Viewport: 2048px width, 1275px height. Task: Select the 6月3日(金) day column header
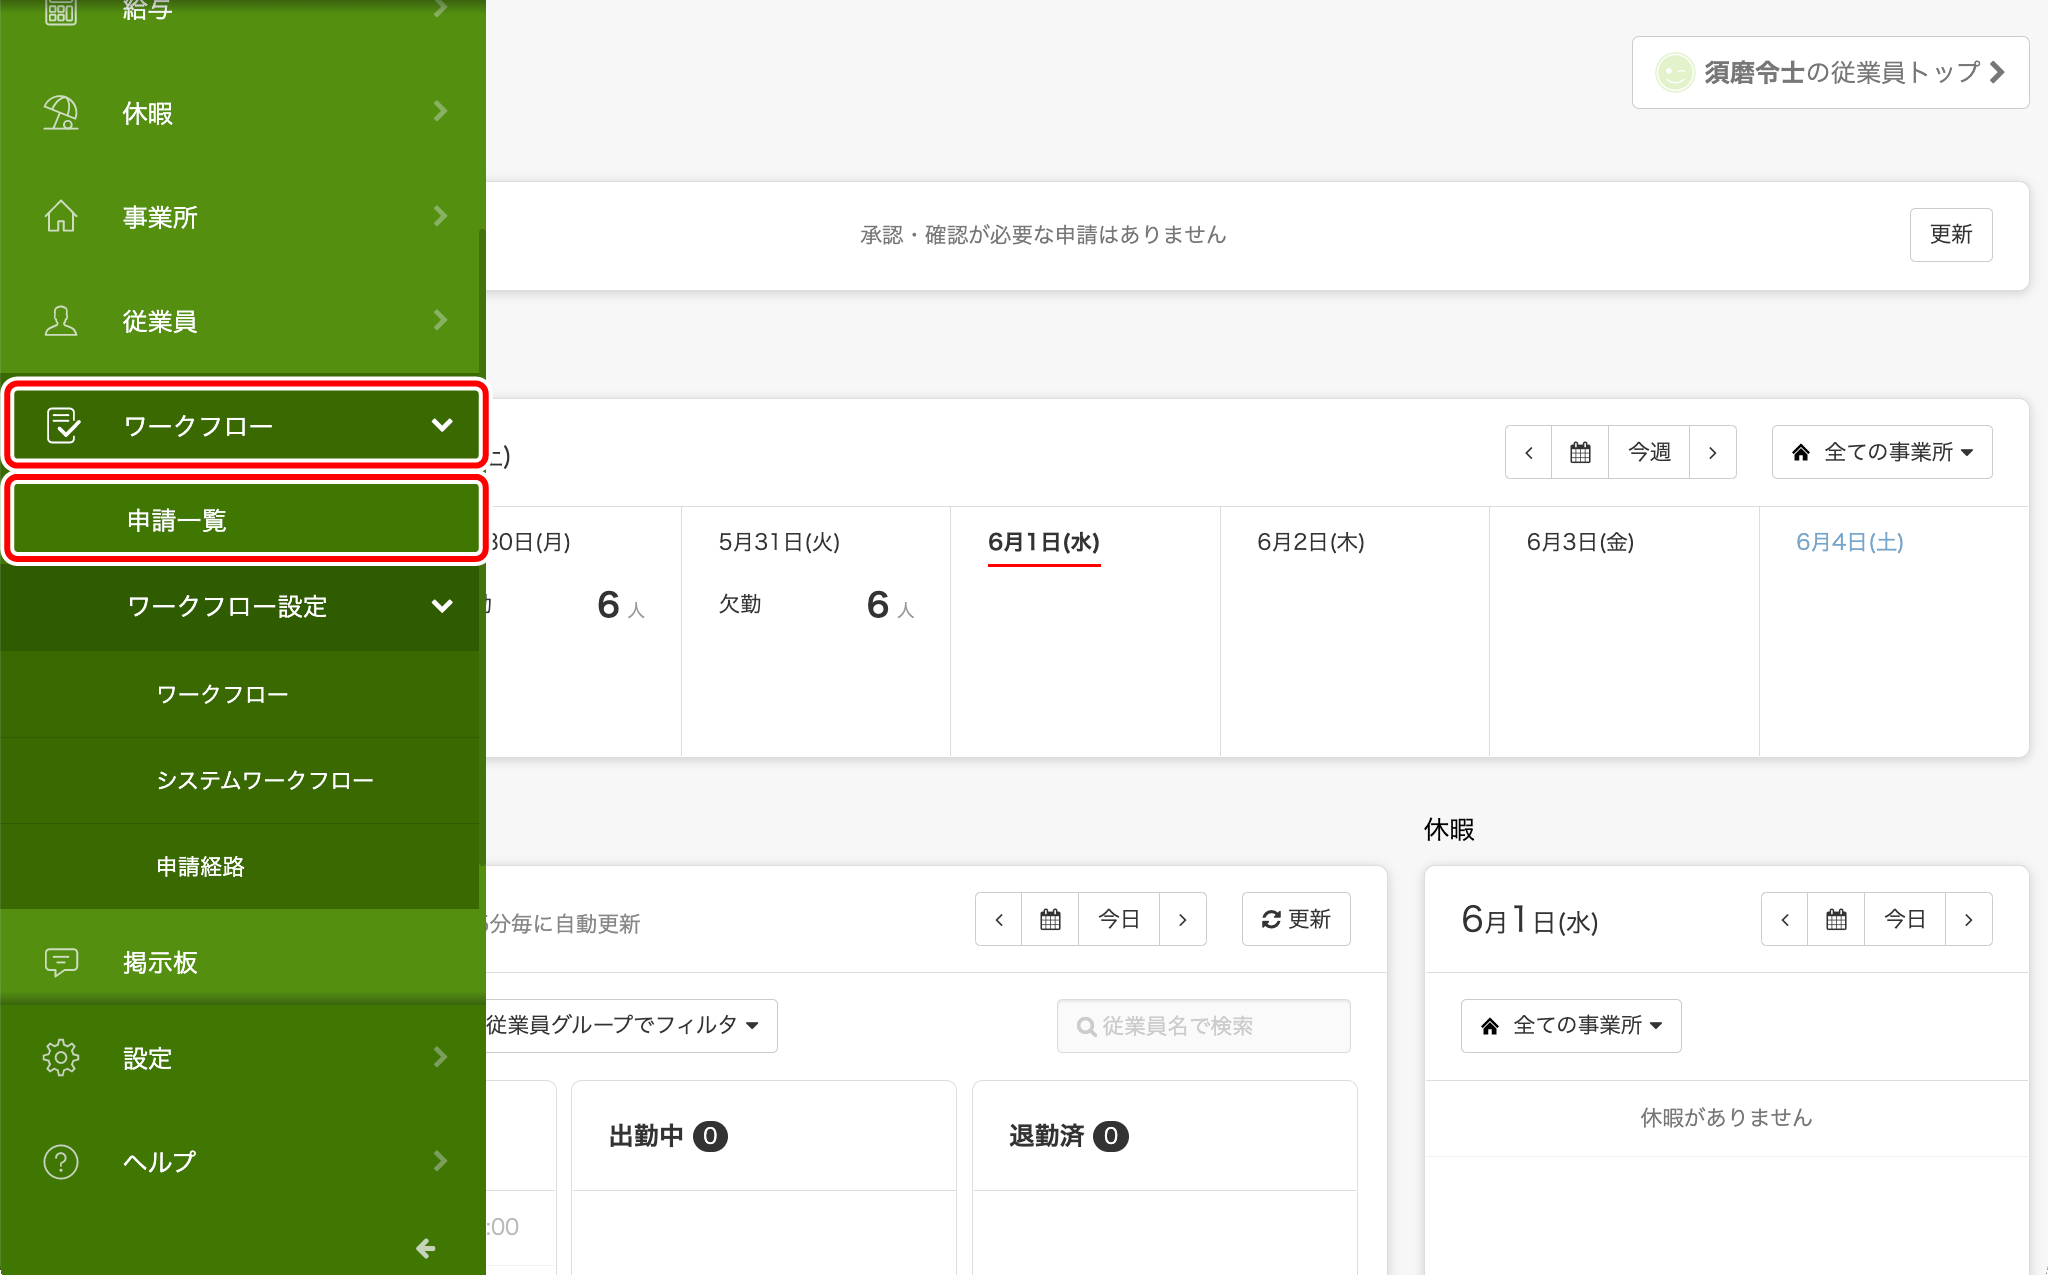pos(1580,542)
